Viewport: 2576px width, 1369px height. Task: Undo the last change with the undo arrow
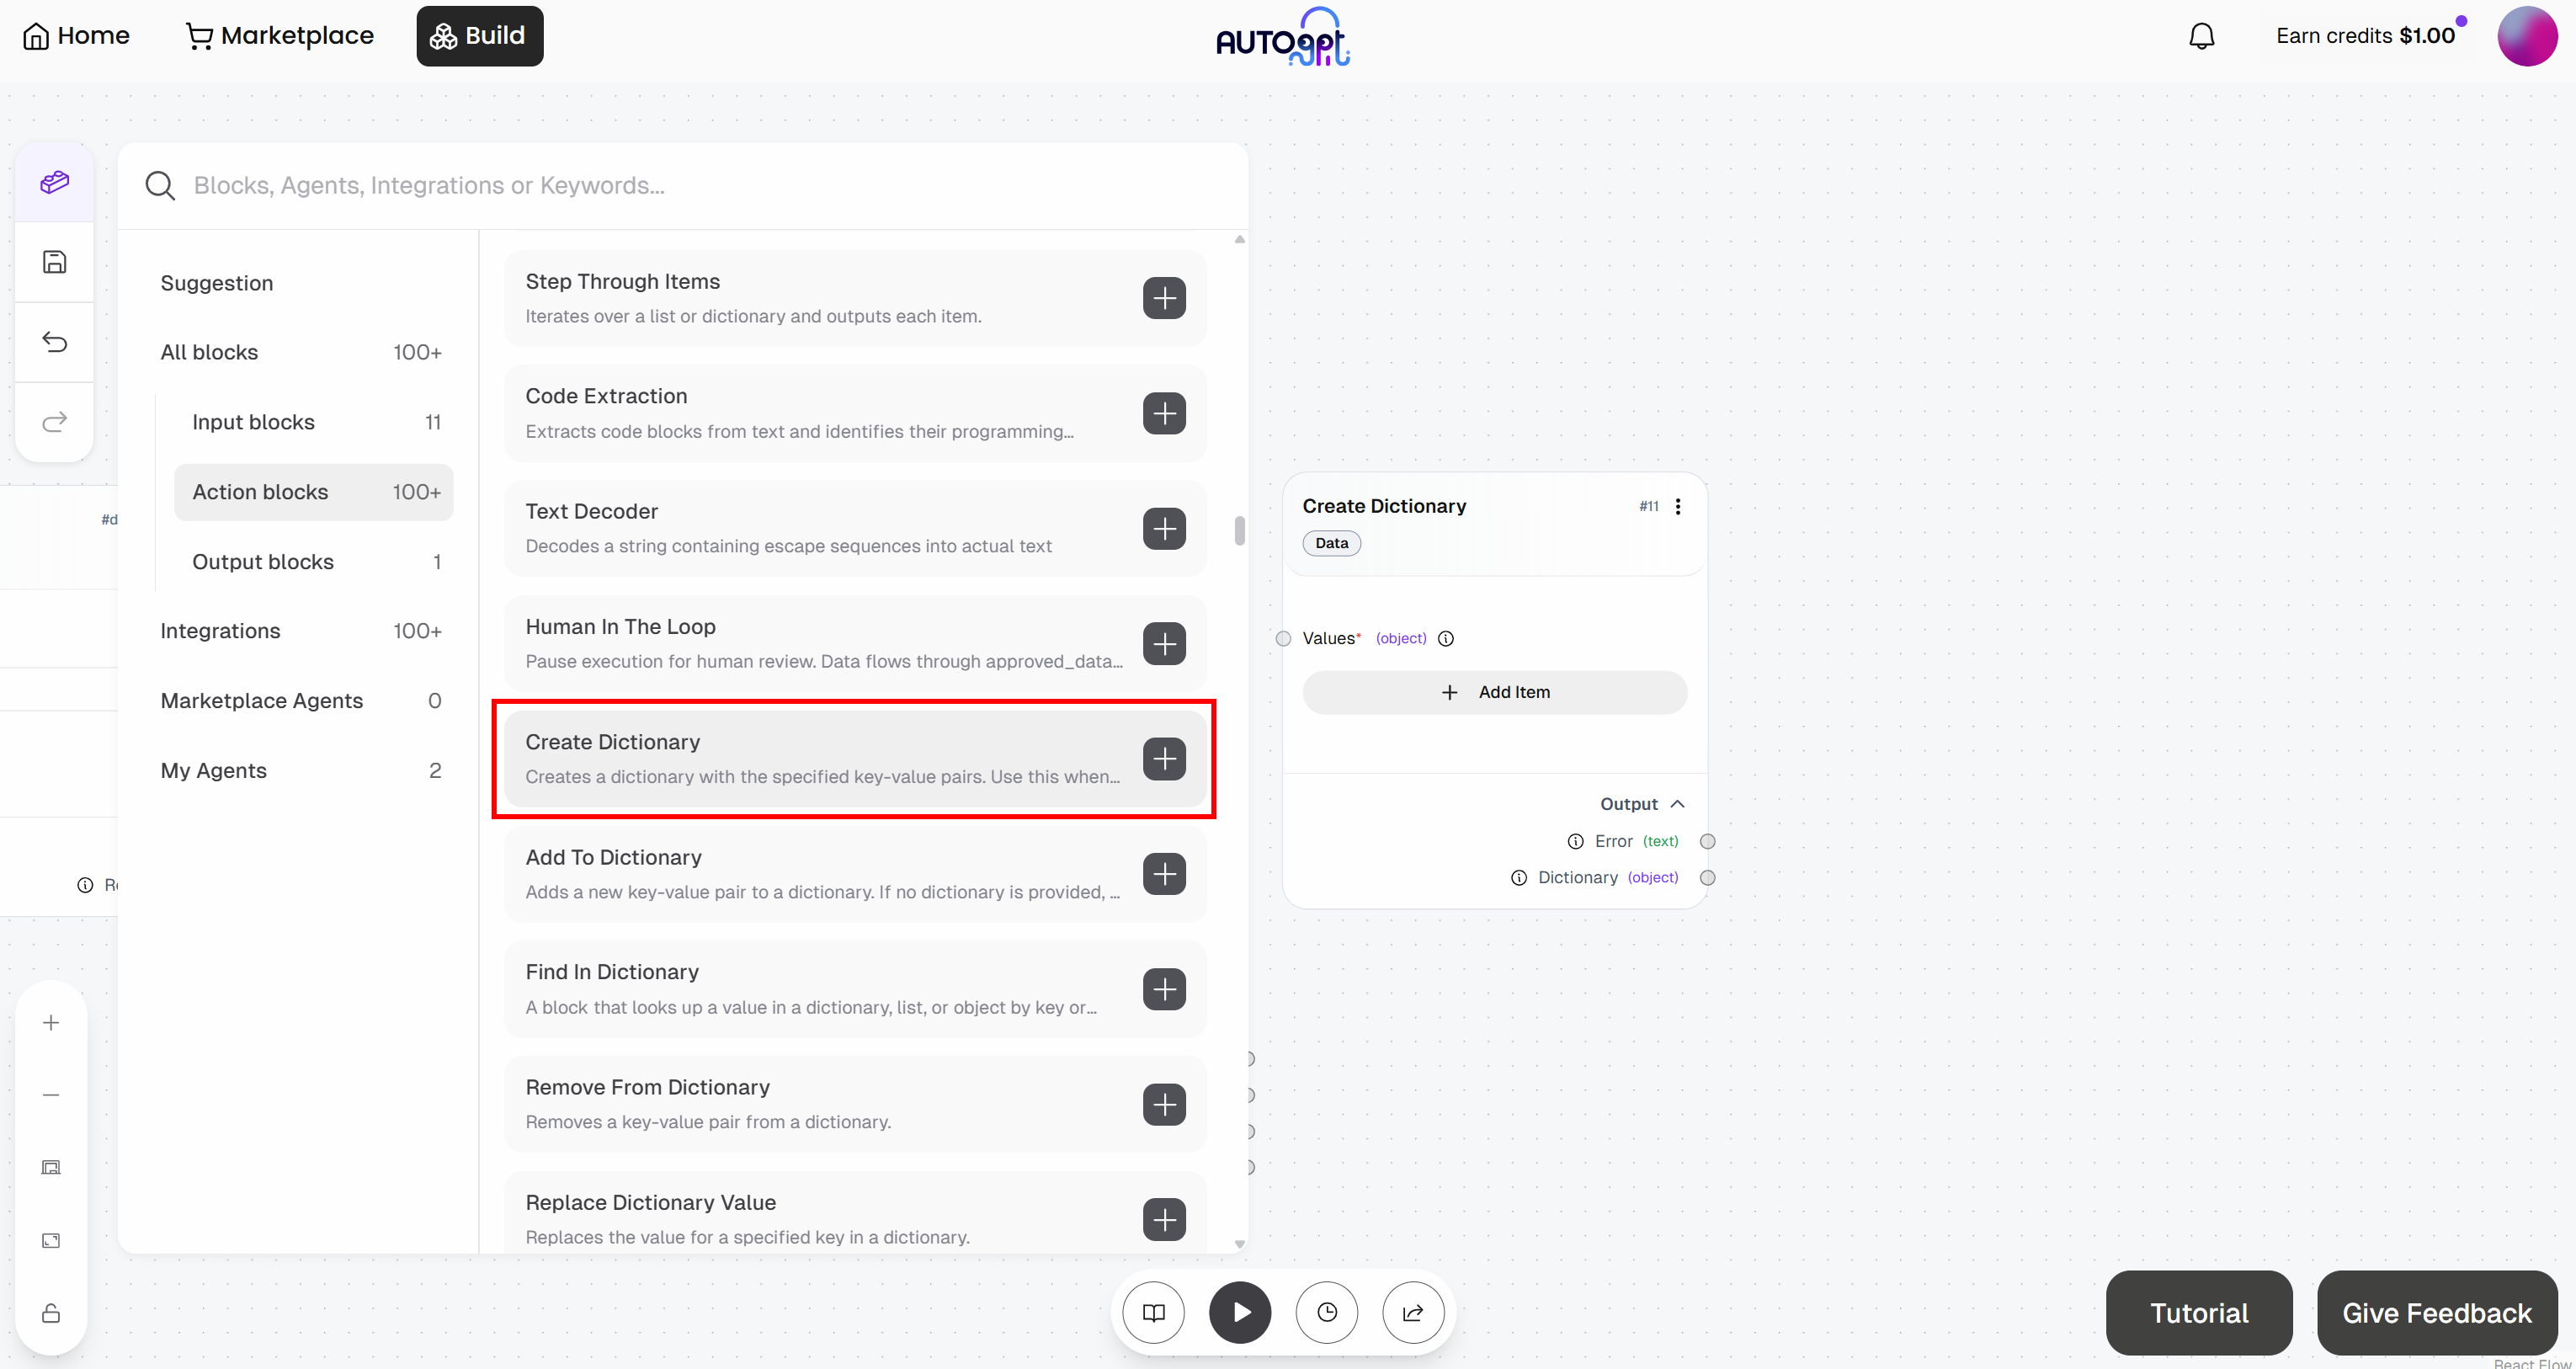pos(54,341)
